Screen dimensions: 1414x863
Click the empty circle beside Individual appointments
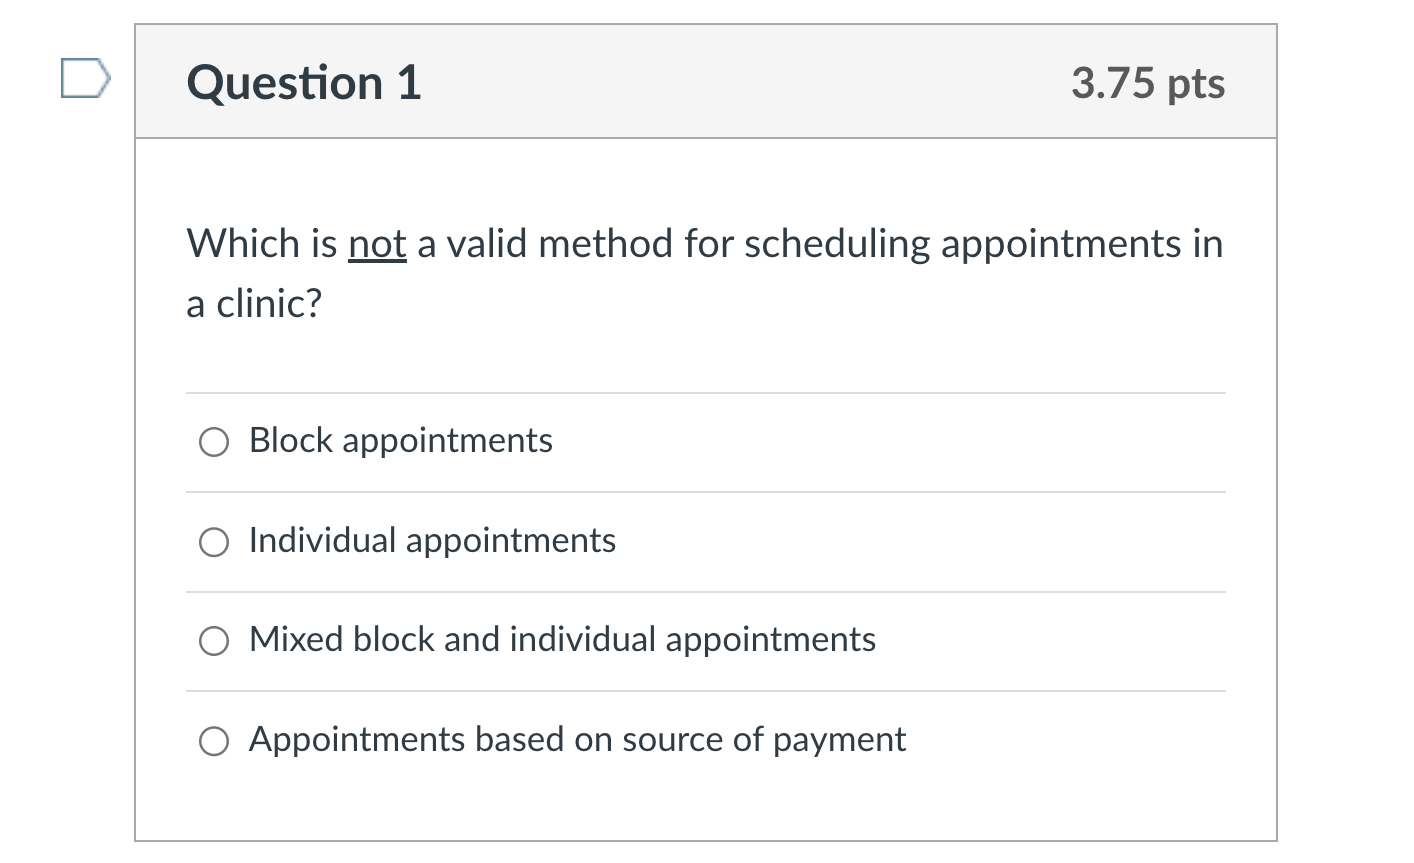pyautogui.click(x=213, y=541)
